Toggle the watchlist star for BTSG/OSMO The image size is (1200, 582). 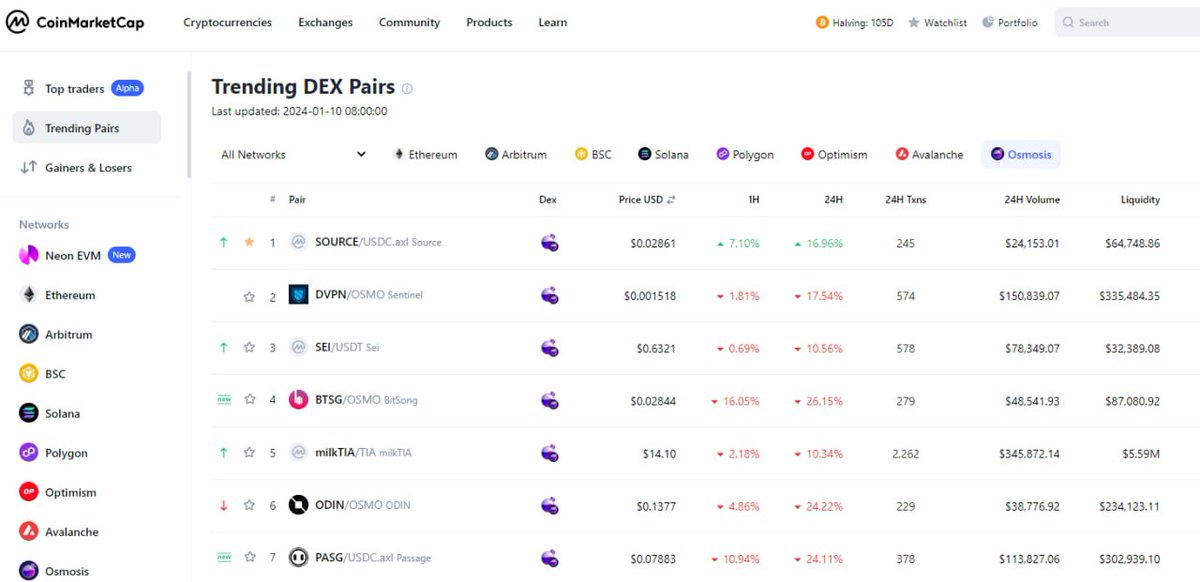pos(249,400)
